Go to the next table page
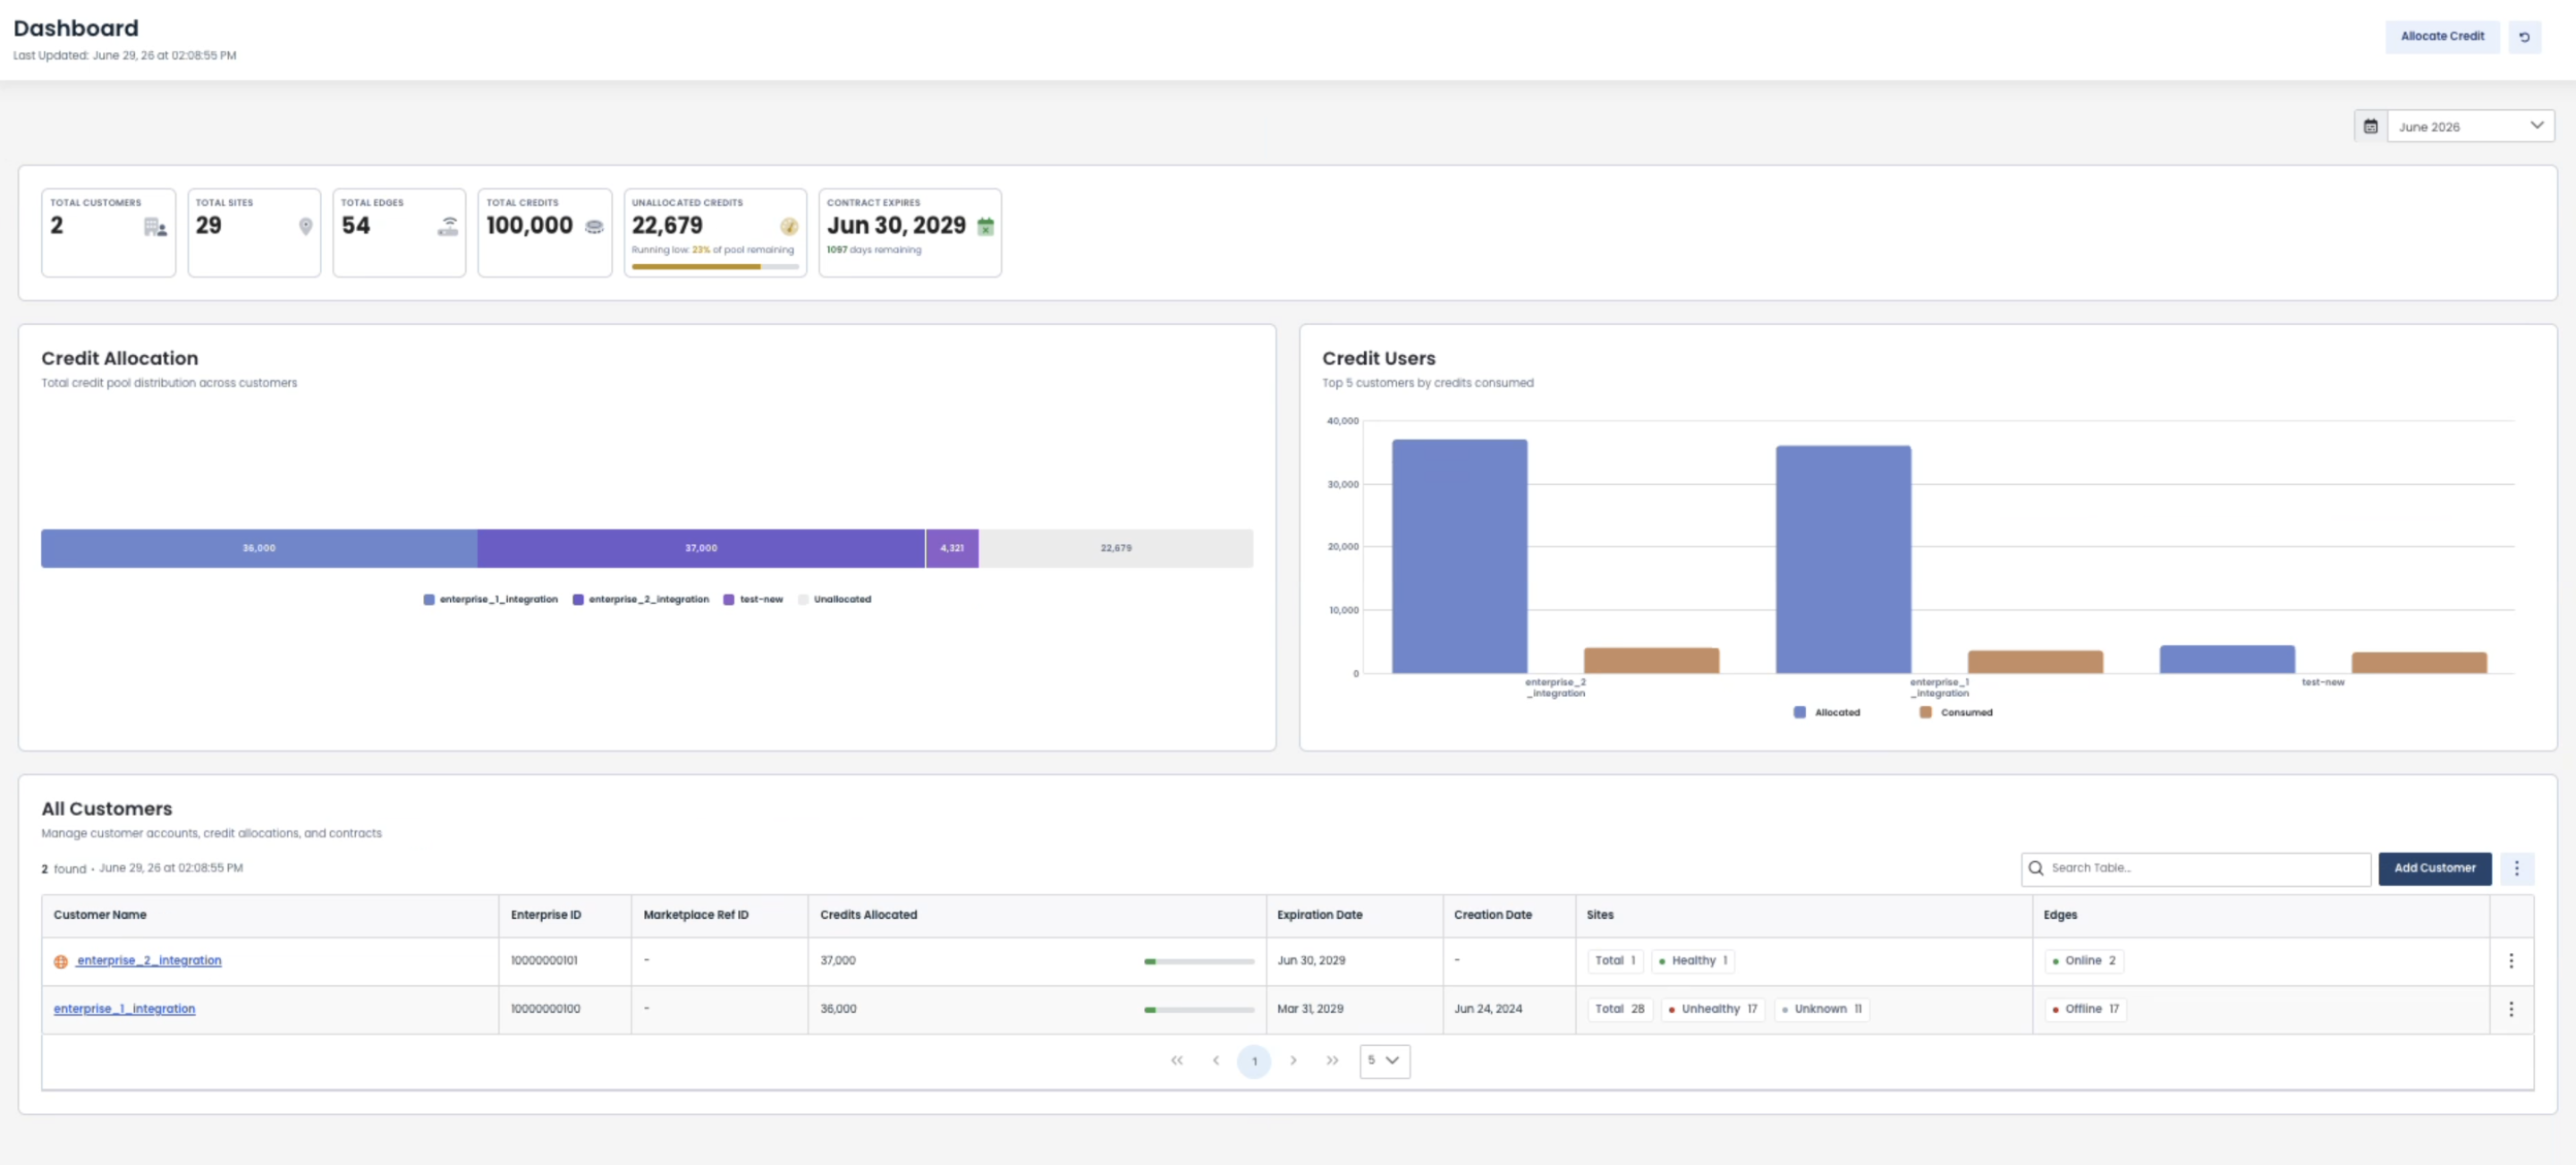 pyautogui.click(x=1293, y=1061)
